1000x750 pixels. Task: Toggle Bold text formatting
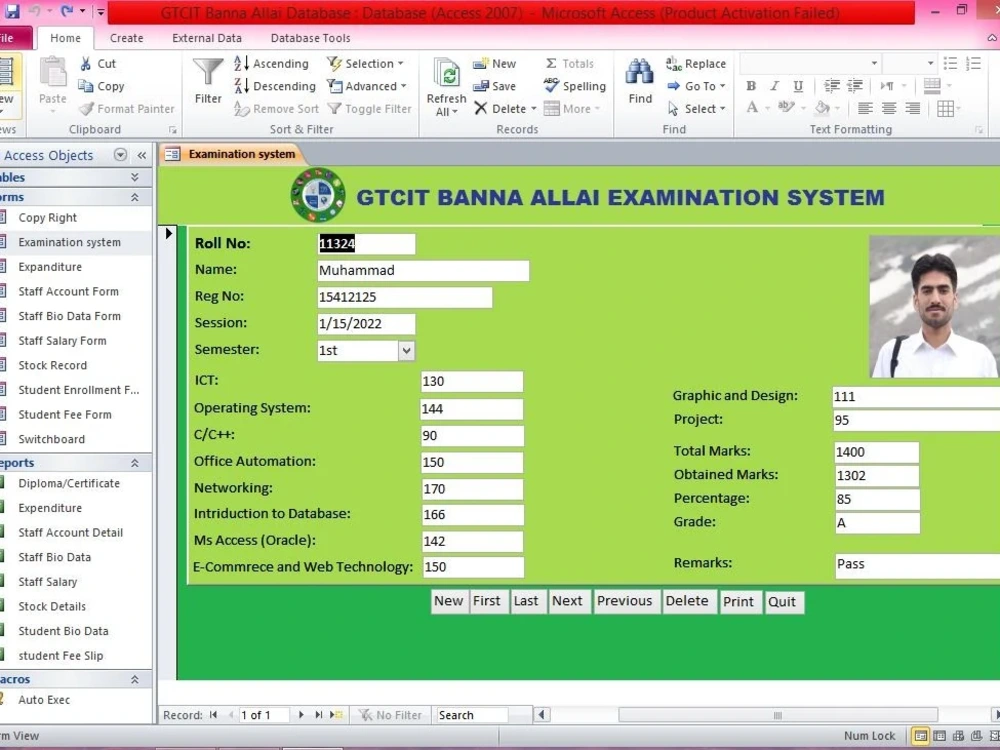751,85
